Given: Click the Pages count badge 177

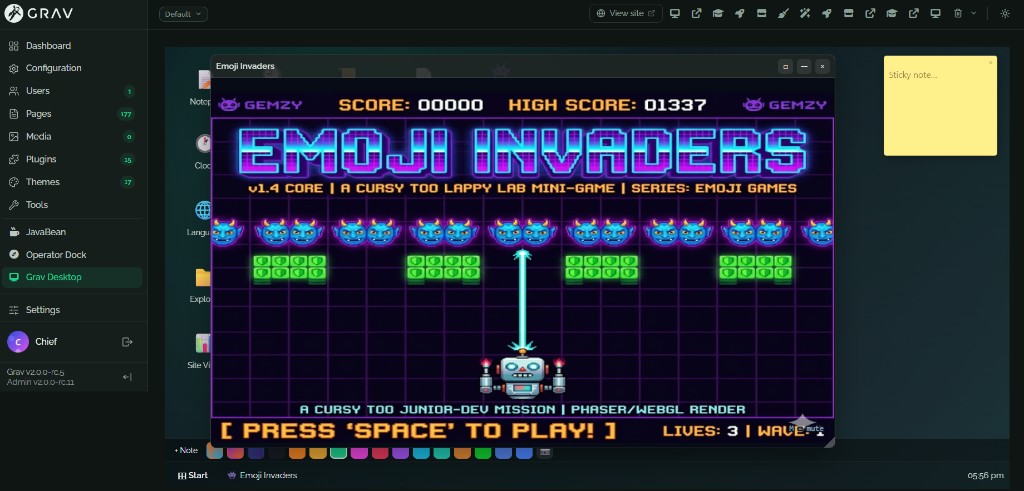Looking at the screenshot, I should [126, 114].
